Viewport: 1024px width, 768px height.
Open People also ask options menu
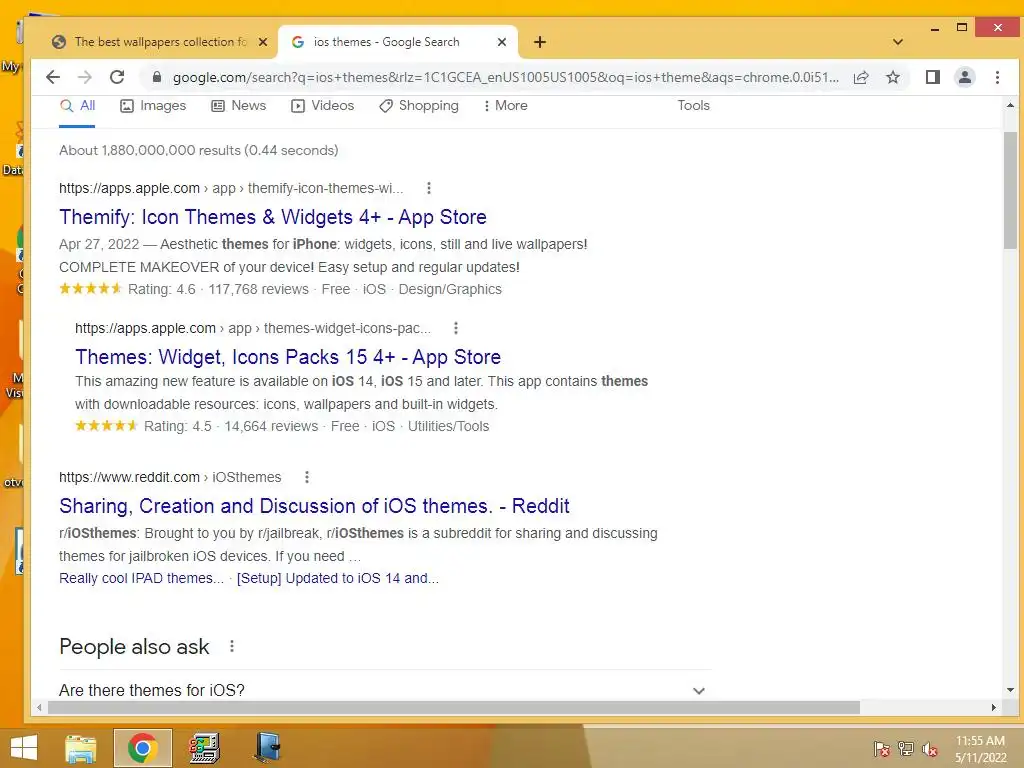232,647
